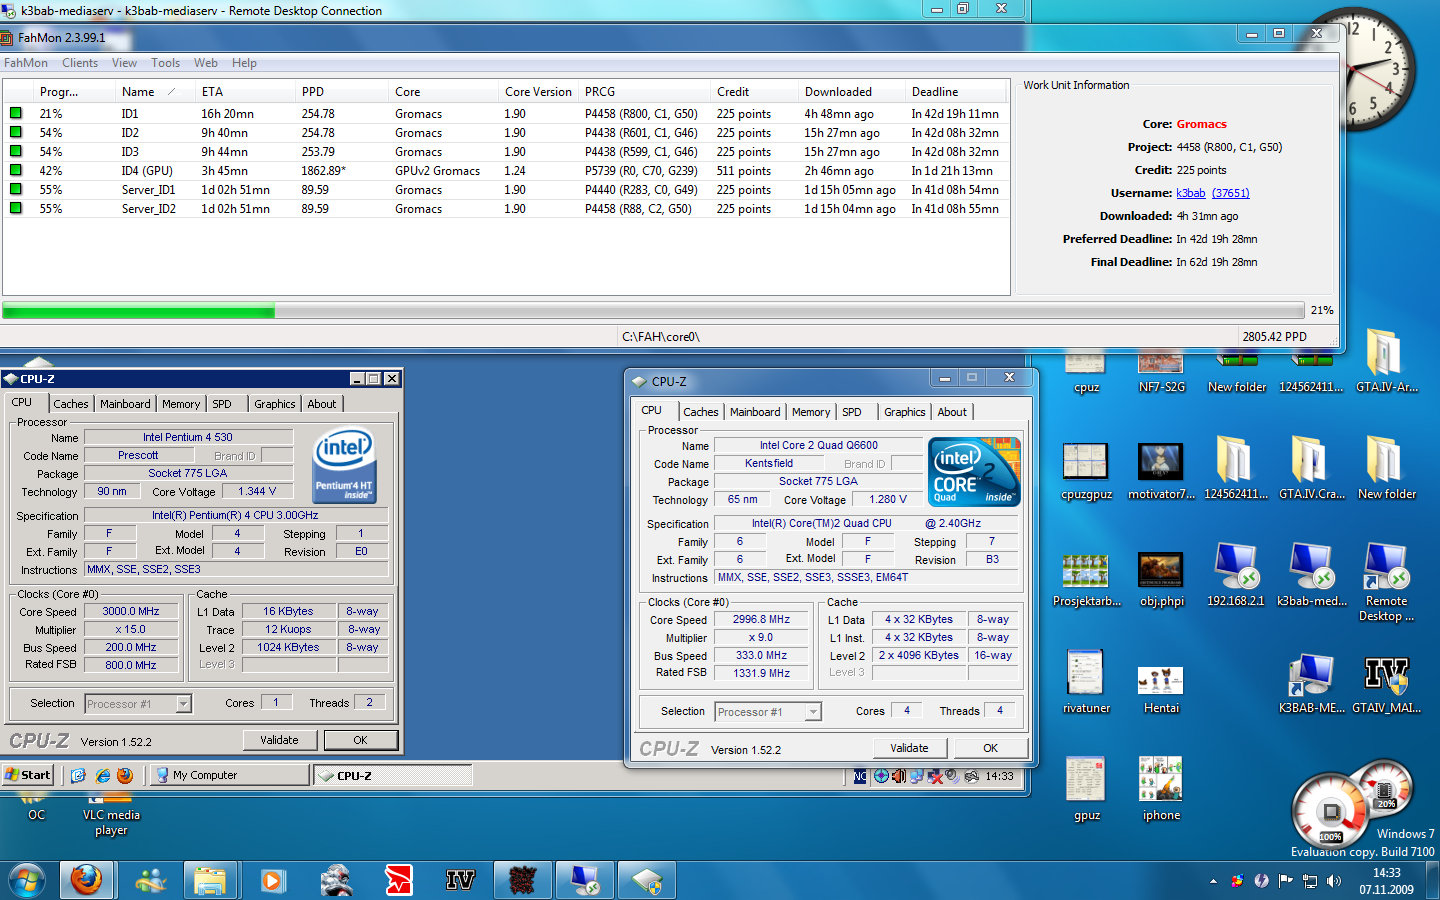Click the Intel Core 2 Quad Q6600 name field
Viewport: 1440px width, 900px height.
click(818, 446)
